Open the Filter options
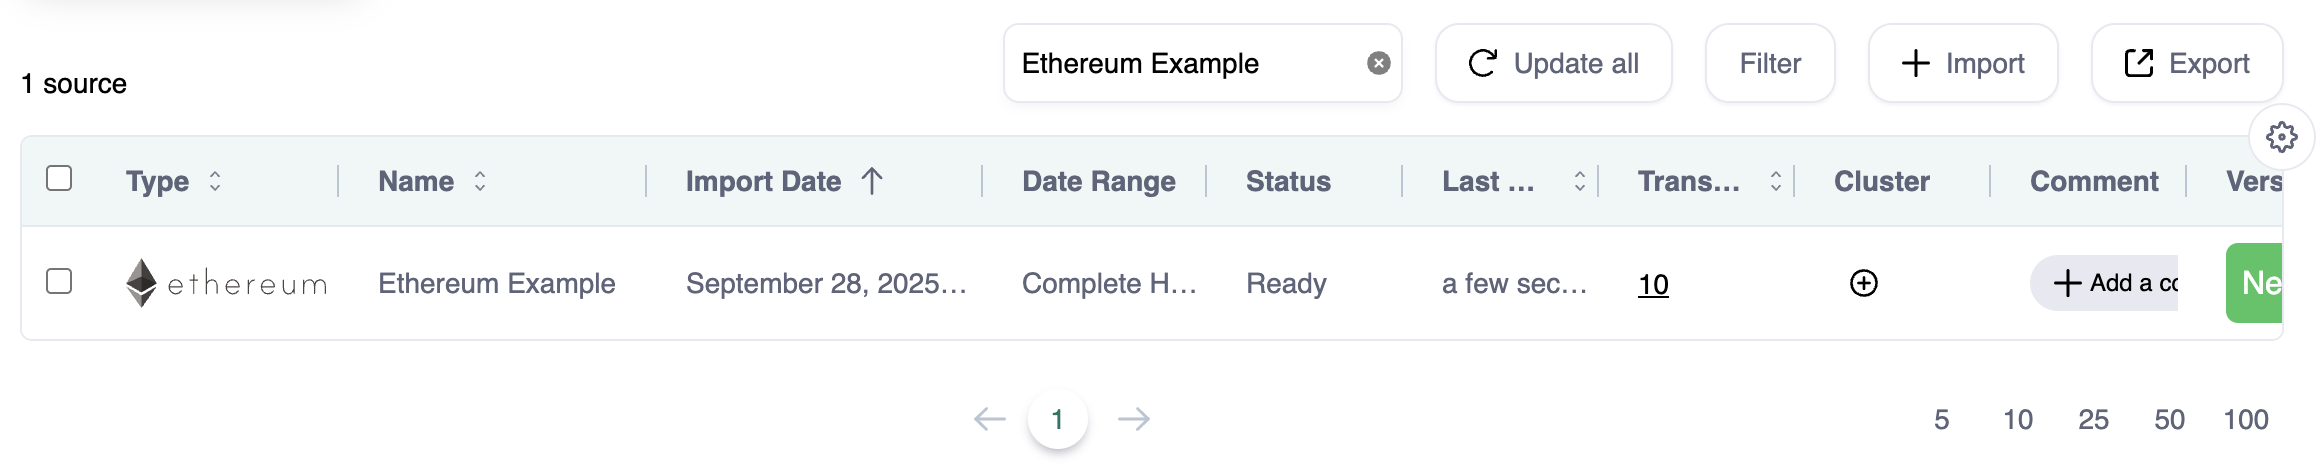This screenshot has height=472, width=2320. pos(1769,64)
